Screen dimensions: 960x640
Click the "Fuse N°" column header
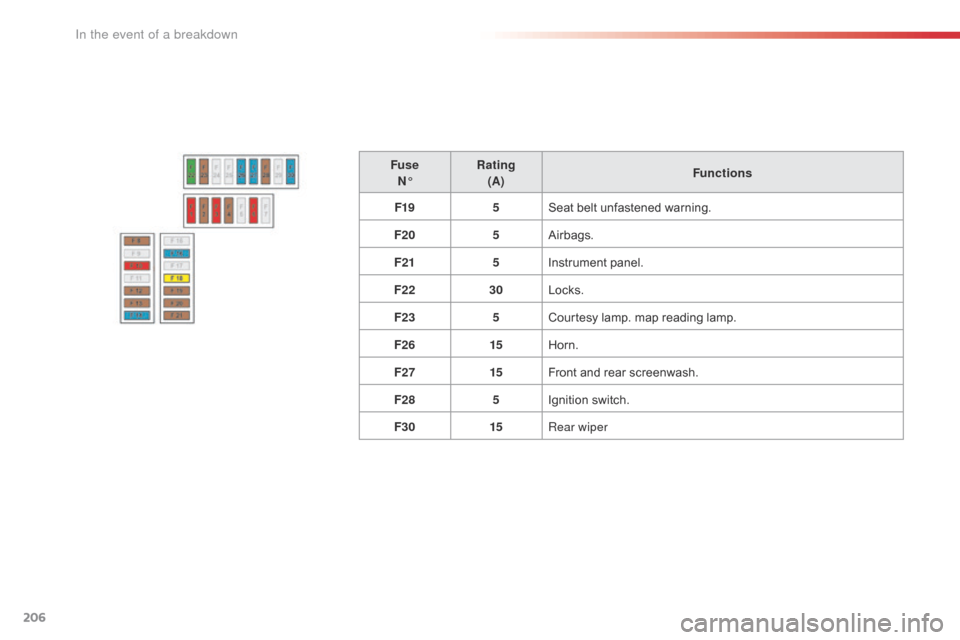[404, 172]
